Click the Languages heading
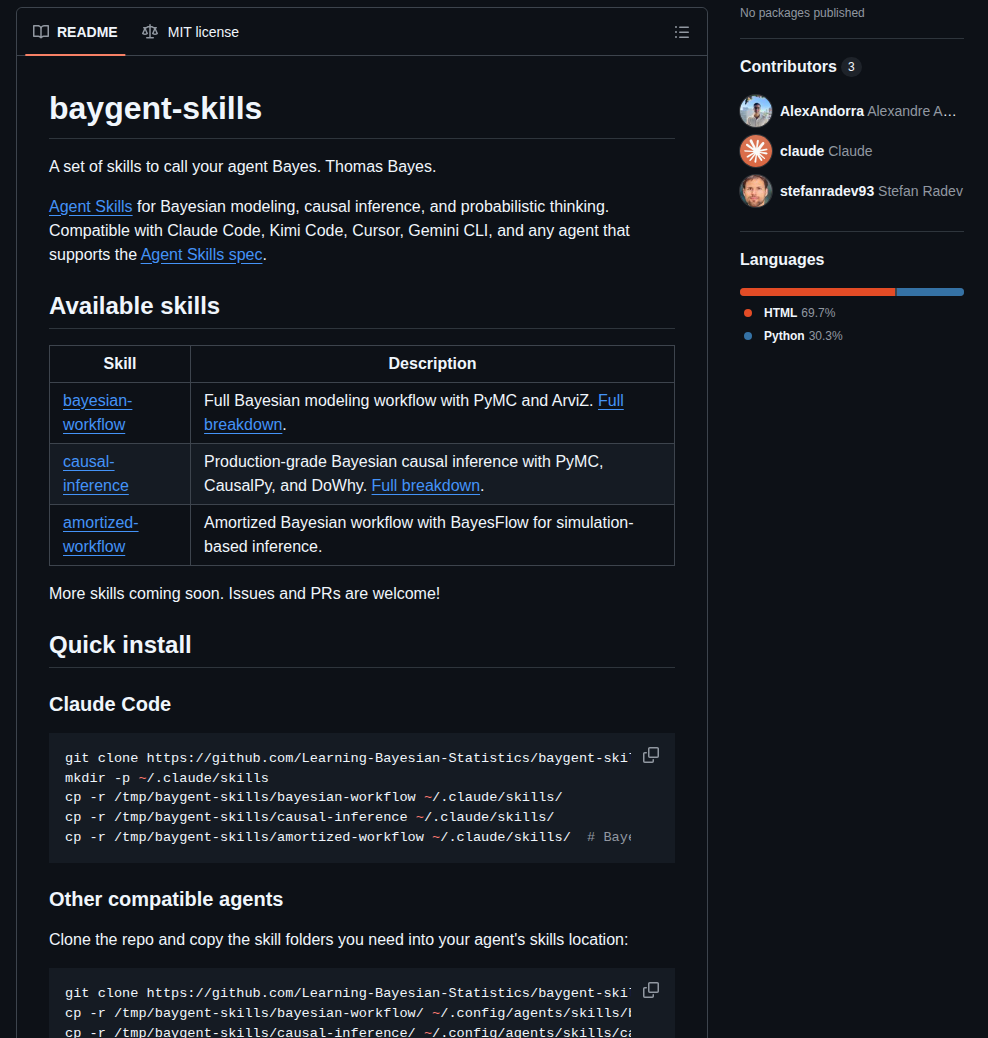The width and height of the screenshot is (988, 1038). (x=781, y=260)
